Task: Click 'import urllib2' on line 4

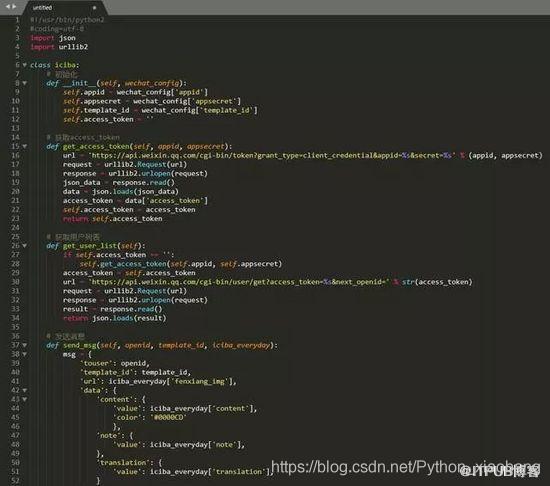Action: (59, 47)
